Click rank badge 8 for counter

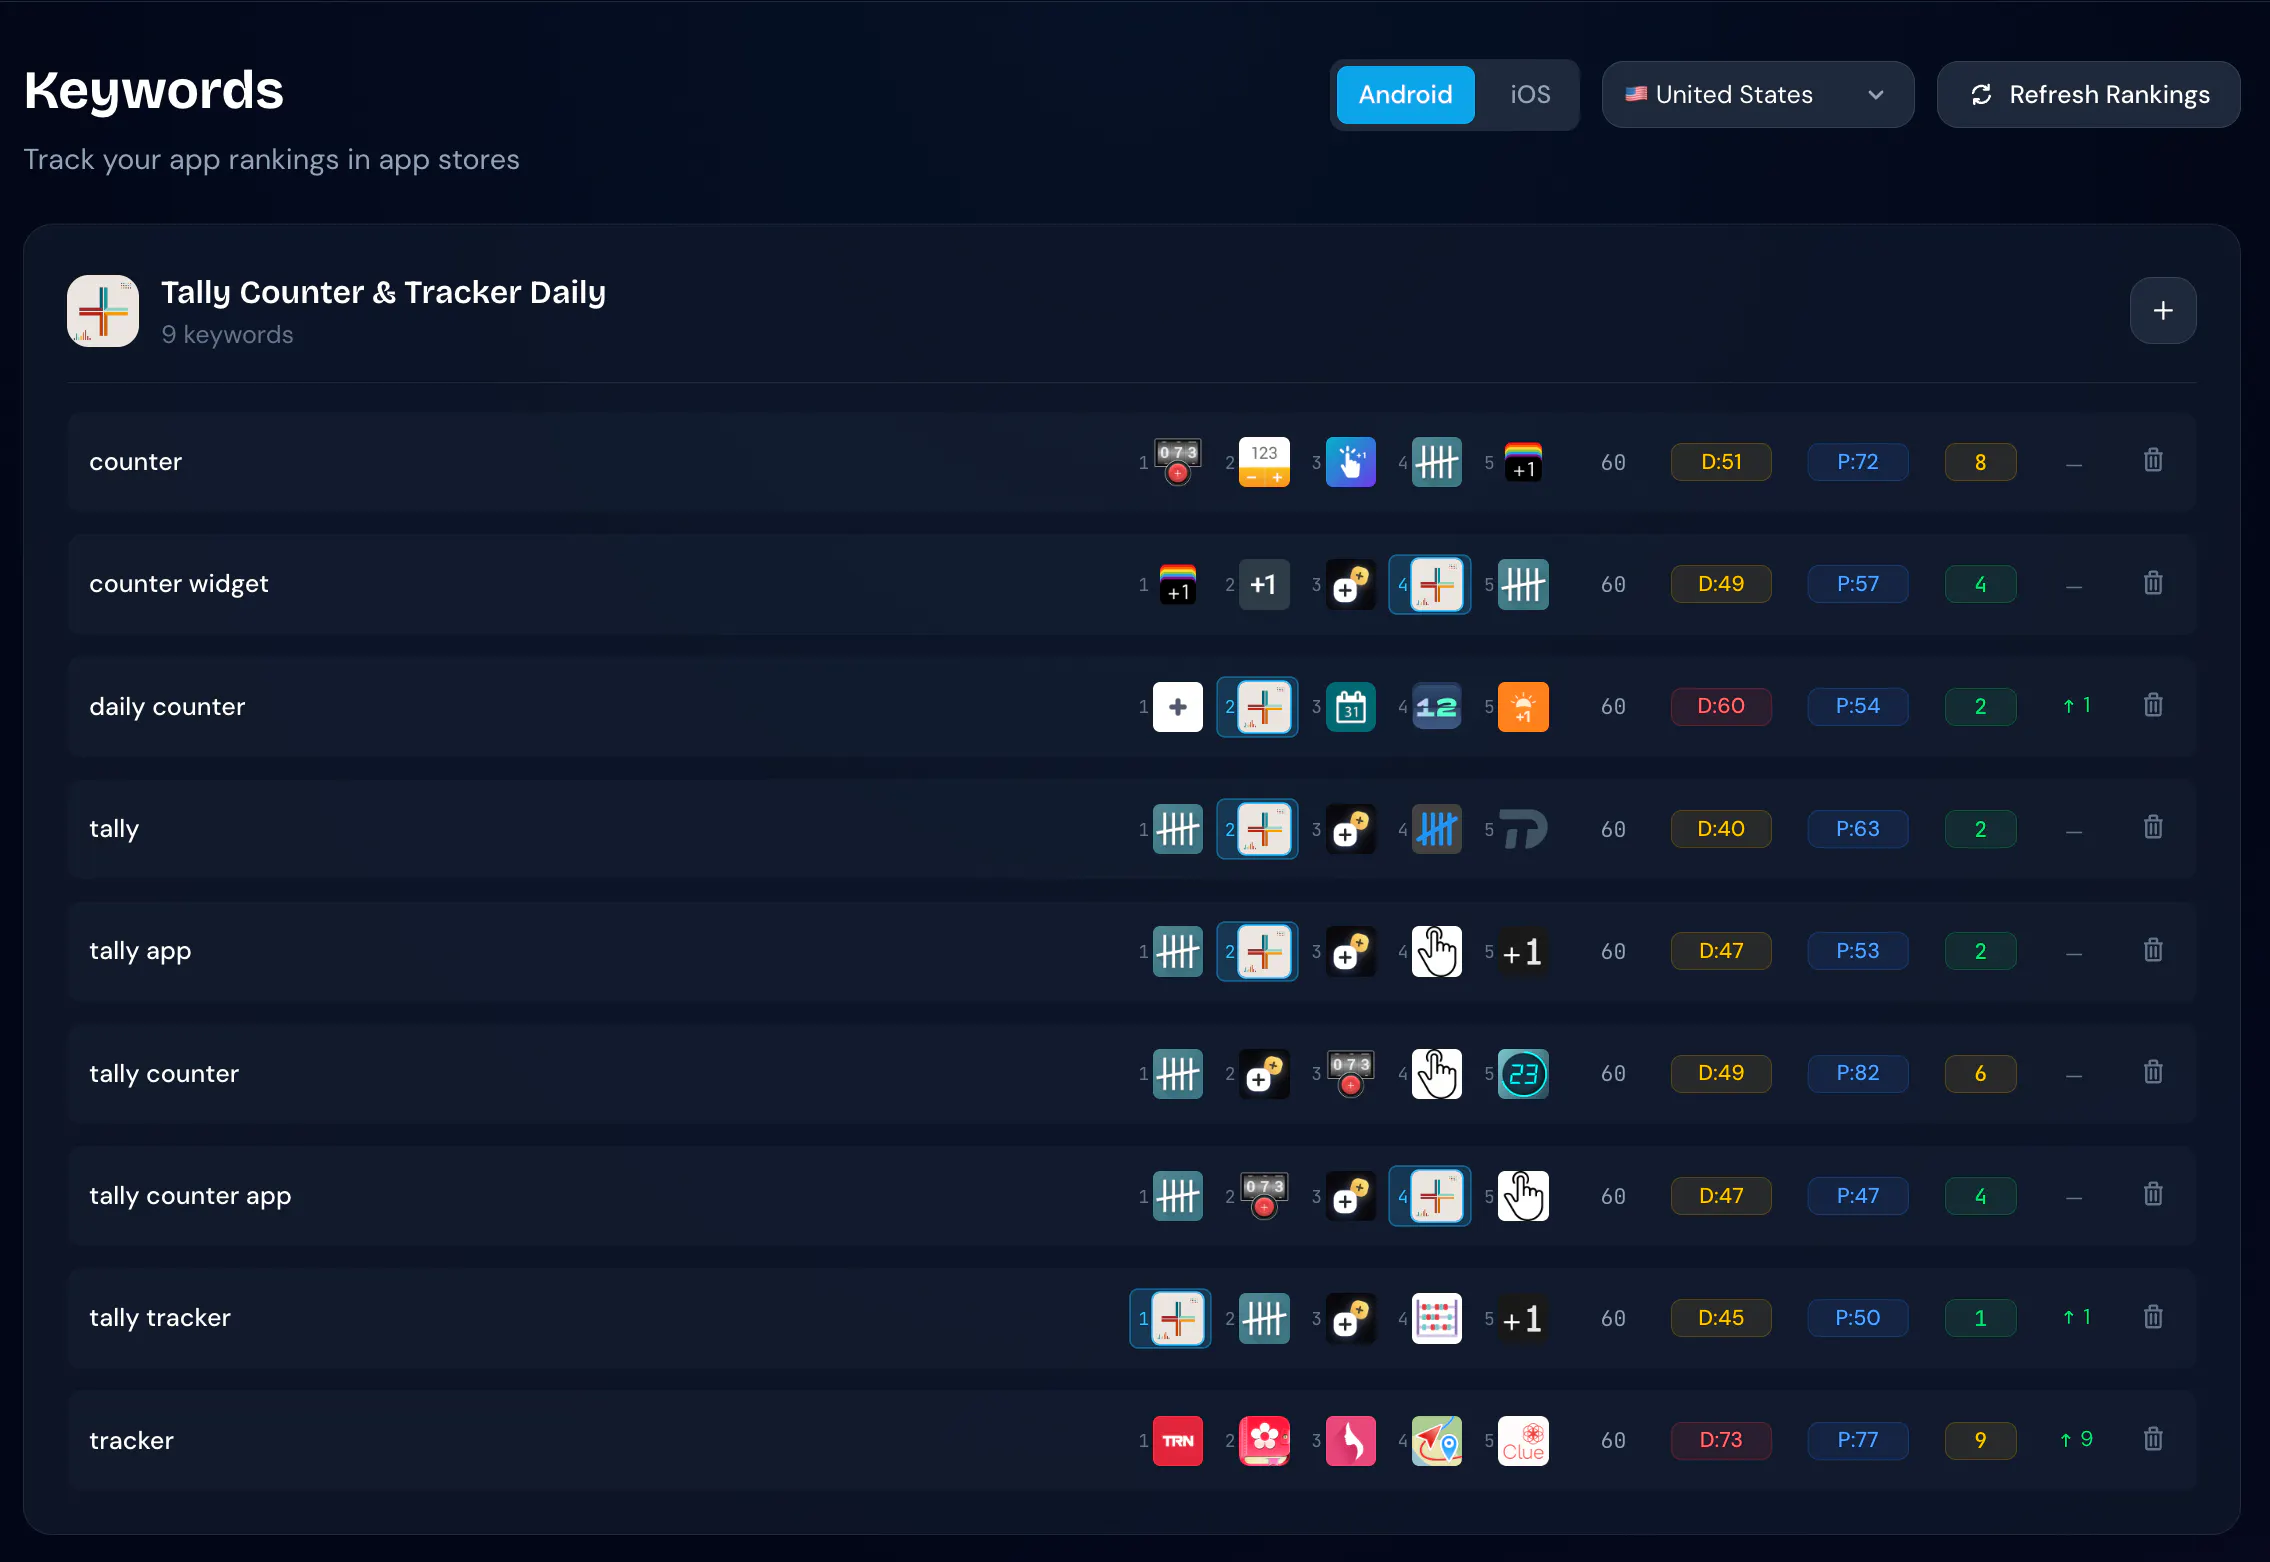(x=1980, y=462)
